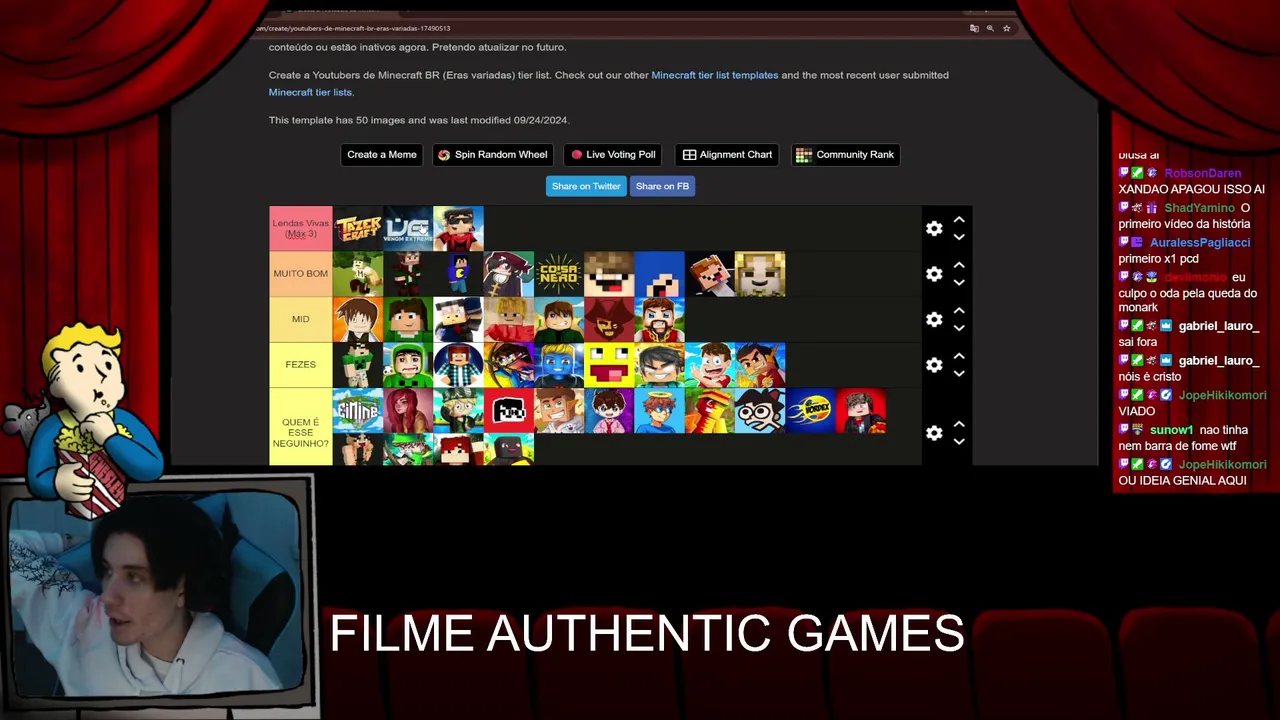
Task: Start a Live Voting Poll
Action: pyautogui.click(x=613, y=155)
